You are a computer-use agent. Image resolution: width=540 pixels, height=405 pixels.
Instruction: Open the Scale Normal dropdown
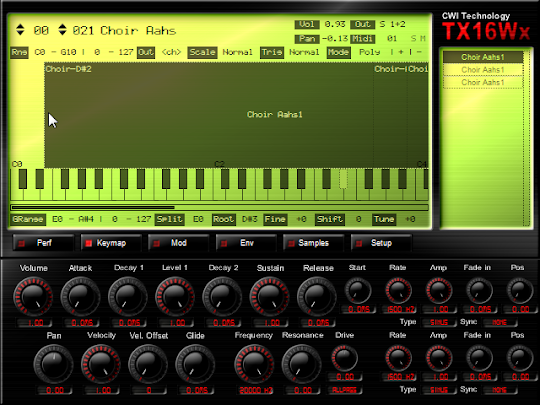coord(237,52)
